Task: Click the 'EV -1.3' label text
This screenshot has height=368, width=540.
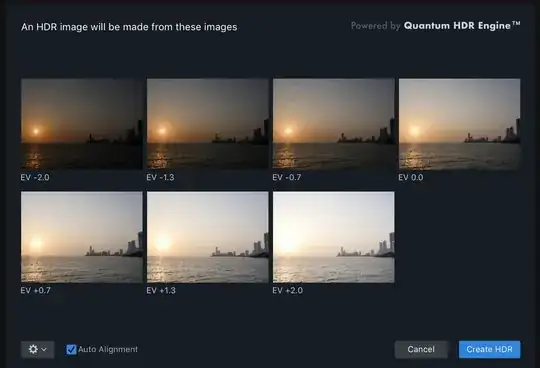Action: (x=160, y=177)
